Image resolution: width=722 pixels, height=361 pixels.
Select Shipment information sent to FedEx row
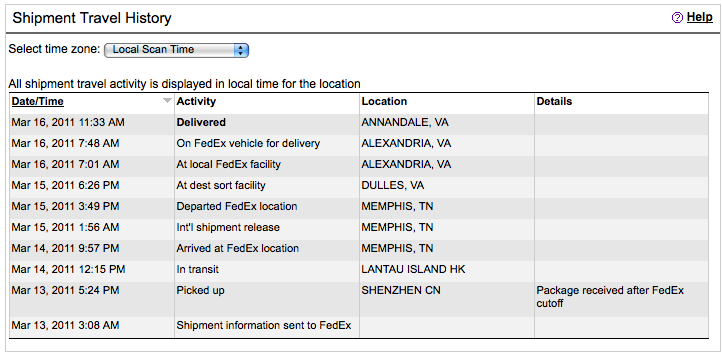pyautogui.click(x=359, y=326)
